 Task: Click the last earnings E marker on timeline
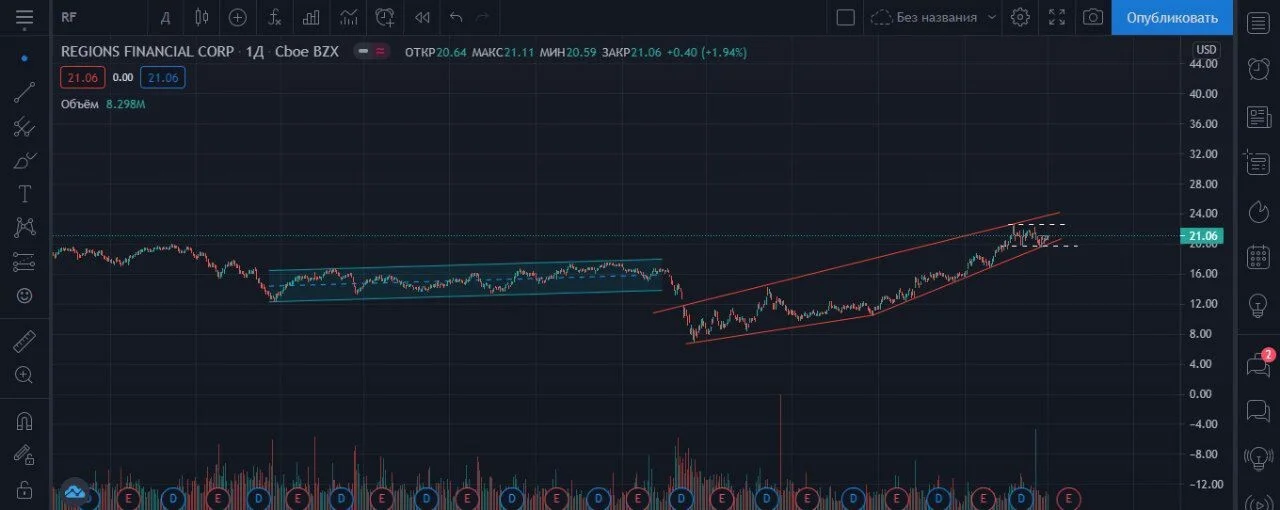click(x=1069, y=497)
